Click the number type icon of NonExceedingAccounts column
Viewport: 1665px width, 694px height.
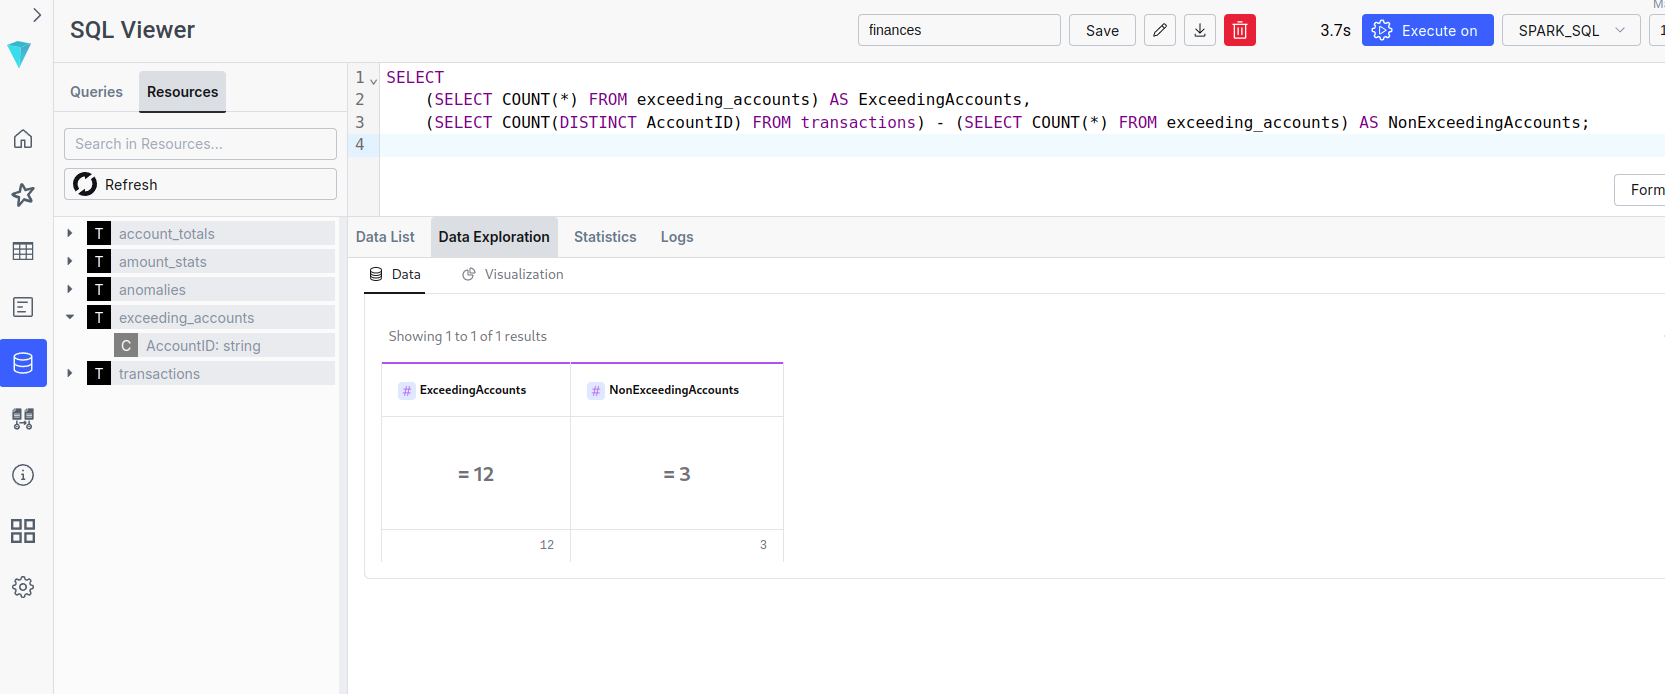[596, 391]
